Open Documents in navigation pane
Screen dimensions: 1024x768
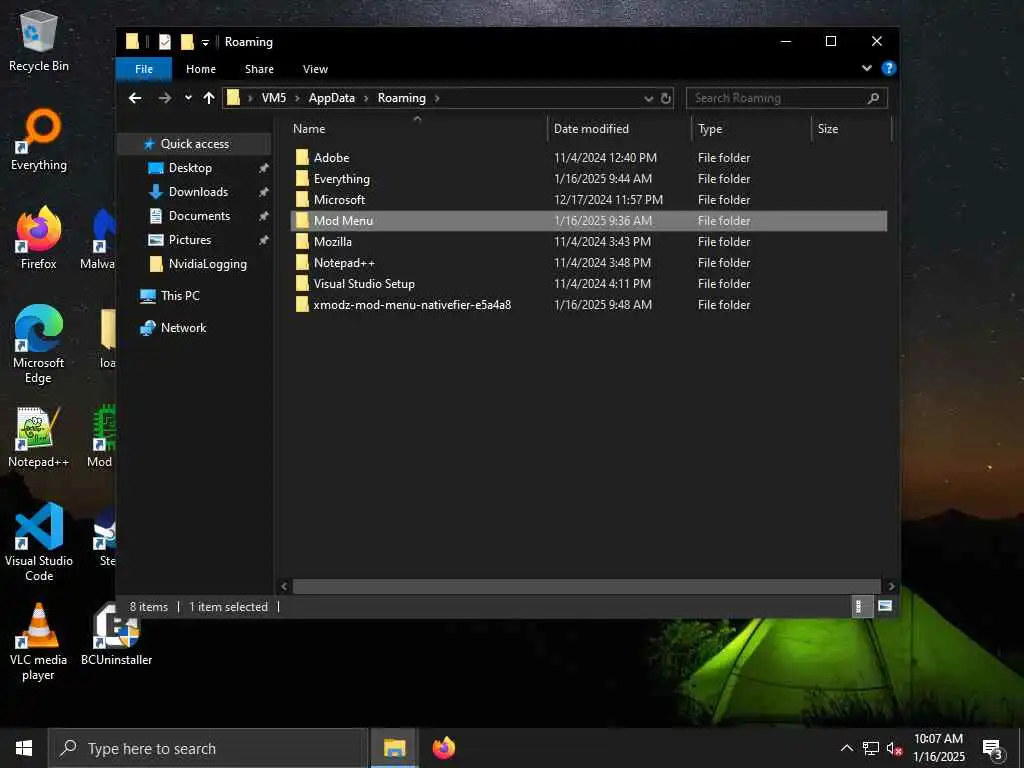pyautogui.click(x=199, y=216)
